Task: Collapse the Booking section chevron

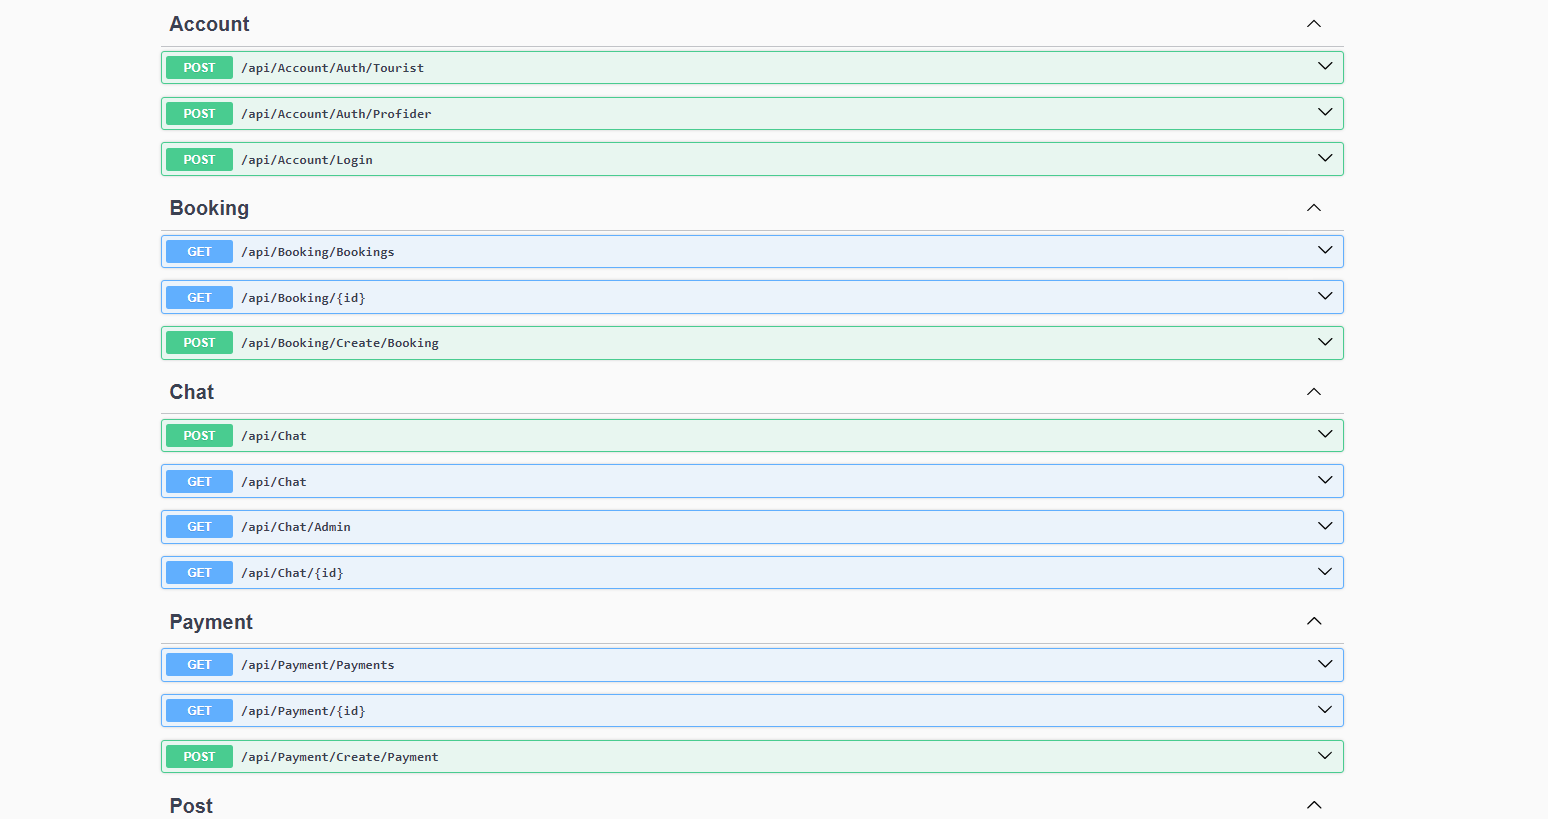Action: pos(1314,208)
